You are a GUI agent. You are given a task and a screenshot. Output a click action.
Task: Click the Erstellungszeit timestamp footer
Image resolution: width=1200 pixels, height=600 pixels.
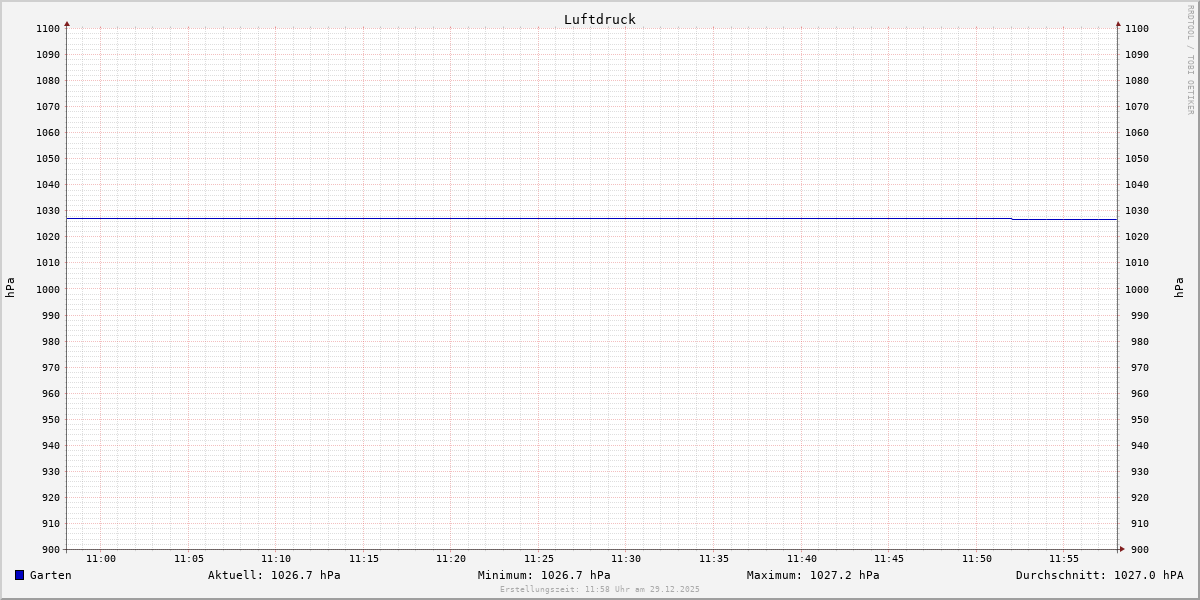pyautogui.click(x=600, y=589)
